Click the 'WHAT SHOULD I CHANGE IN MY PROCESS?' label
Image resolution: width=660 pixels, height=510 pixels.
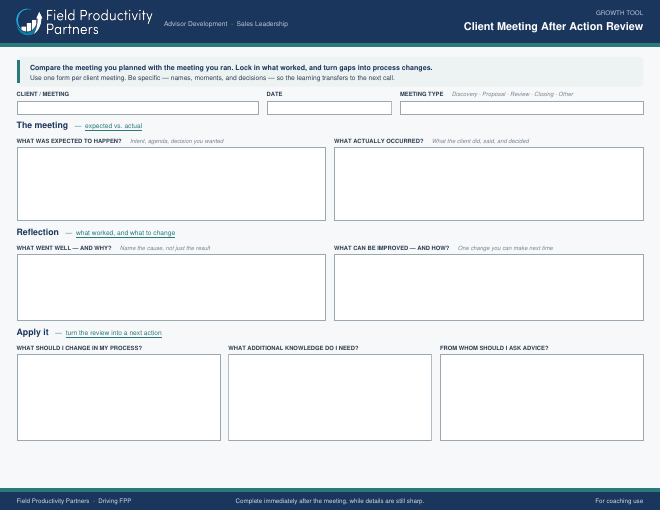[79, 348]
